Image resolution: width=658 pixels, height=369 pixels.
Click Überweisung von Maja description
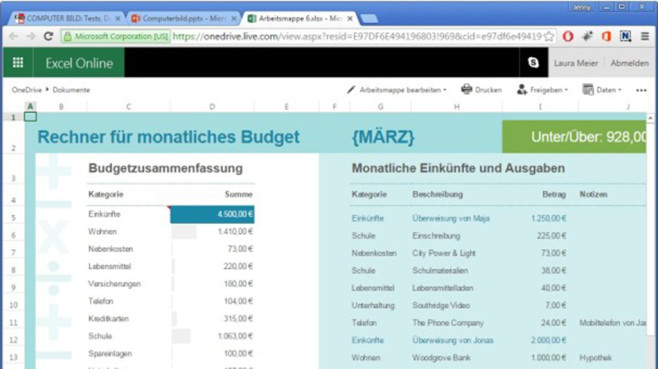click(x=451, y=218)
